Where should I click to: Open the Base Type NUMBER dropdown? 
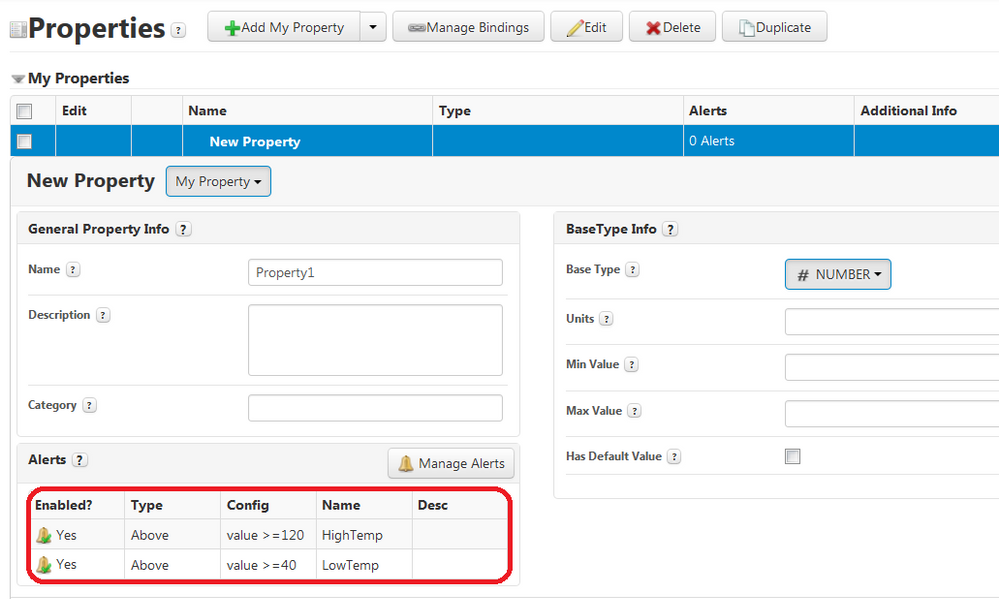click(838, 274)
